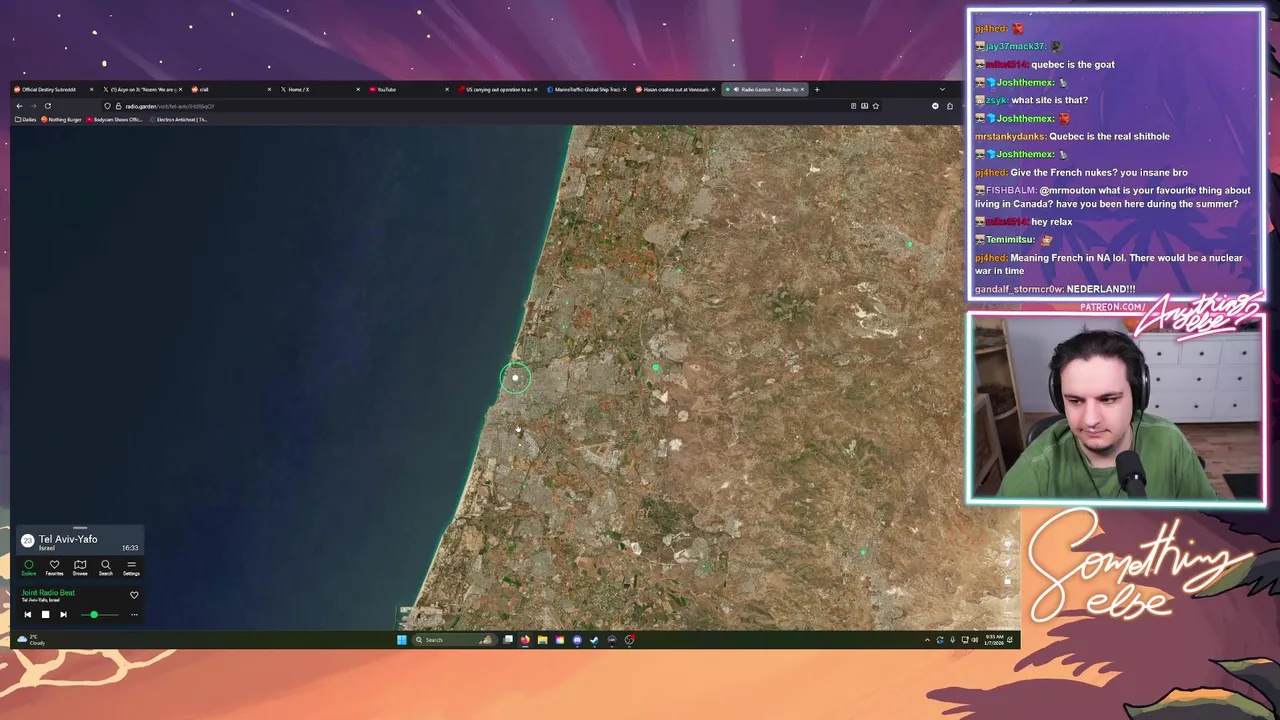Reload the Radio Garden page
Screen dimensions: 1280x720
47,106
